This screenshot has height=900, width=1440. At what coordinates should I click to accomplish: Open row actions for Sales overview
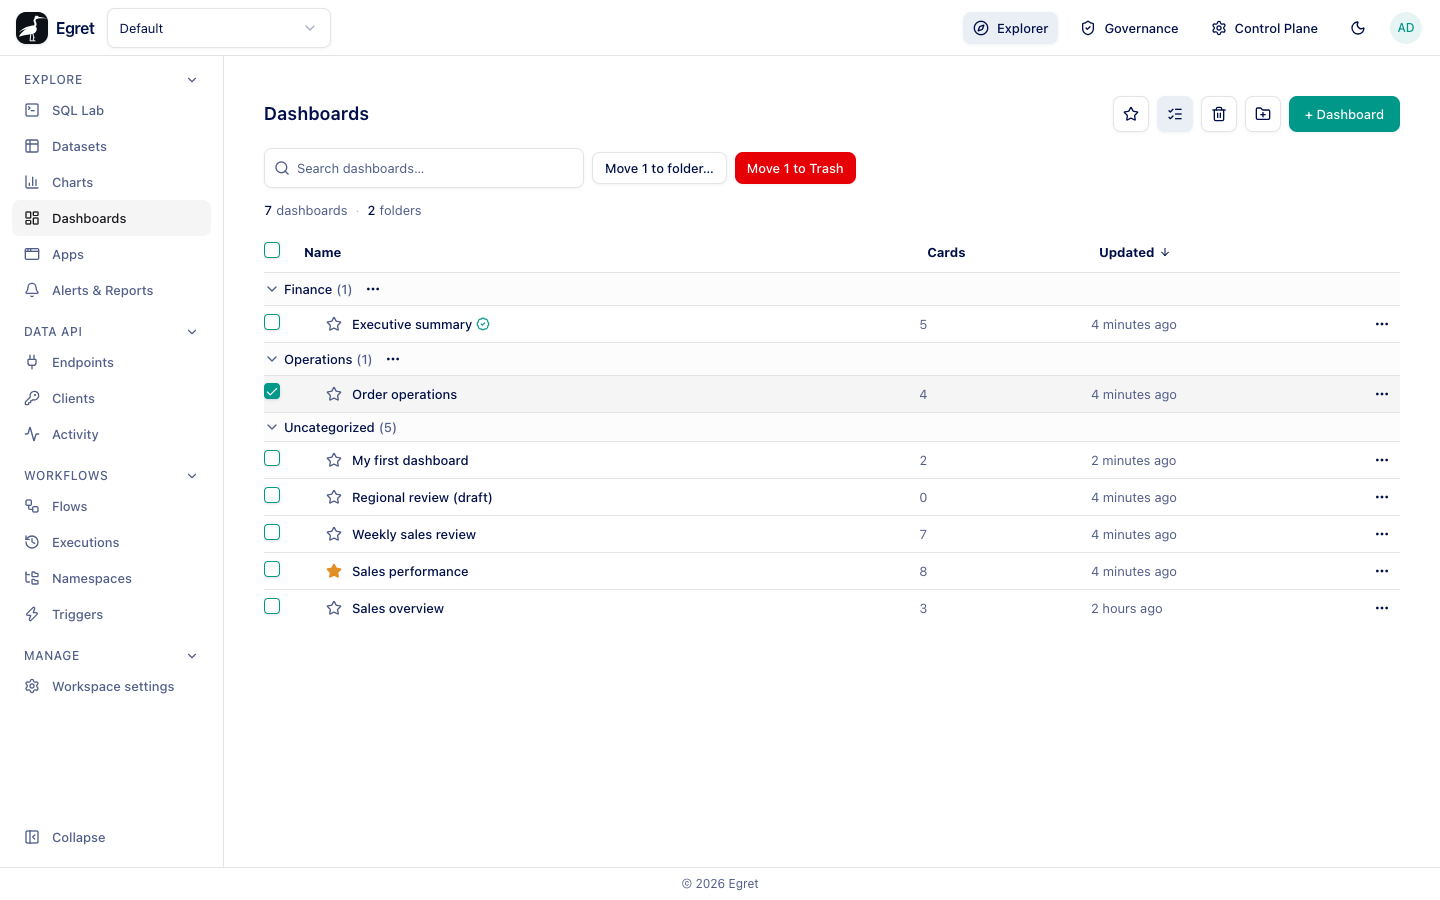pyautogui.click(x=1382, y=608)
